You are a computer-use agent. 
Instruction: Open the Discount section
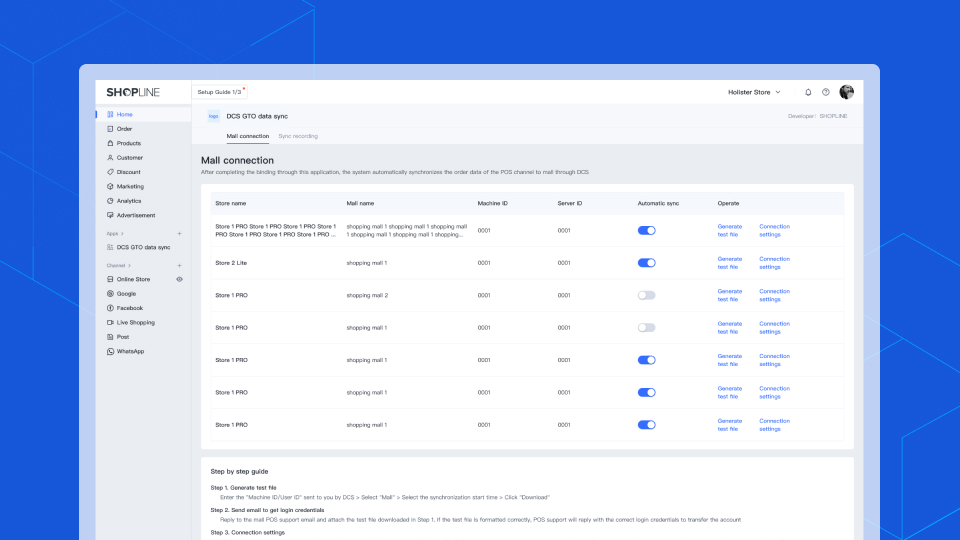click(128, 172)
